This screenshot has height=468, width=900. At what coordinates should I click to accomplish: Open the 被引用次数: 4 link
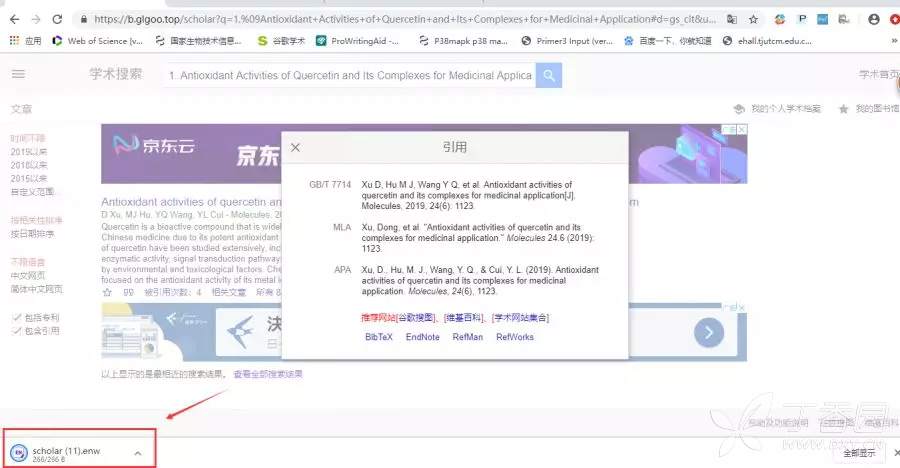tap(173, 292)
